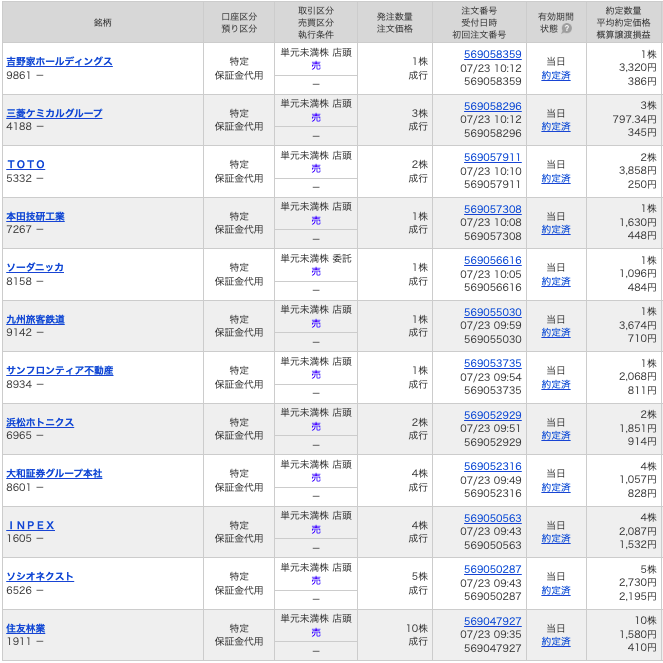Click 約定済 status in 九州旅客鉄道 row
The image size is (663, 663).
556,332
